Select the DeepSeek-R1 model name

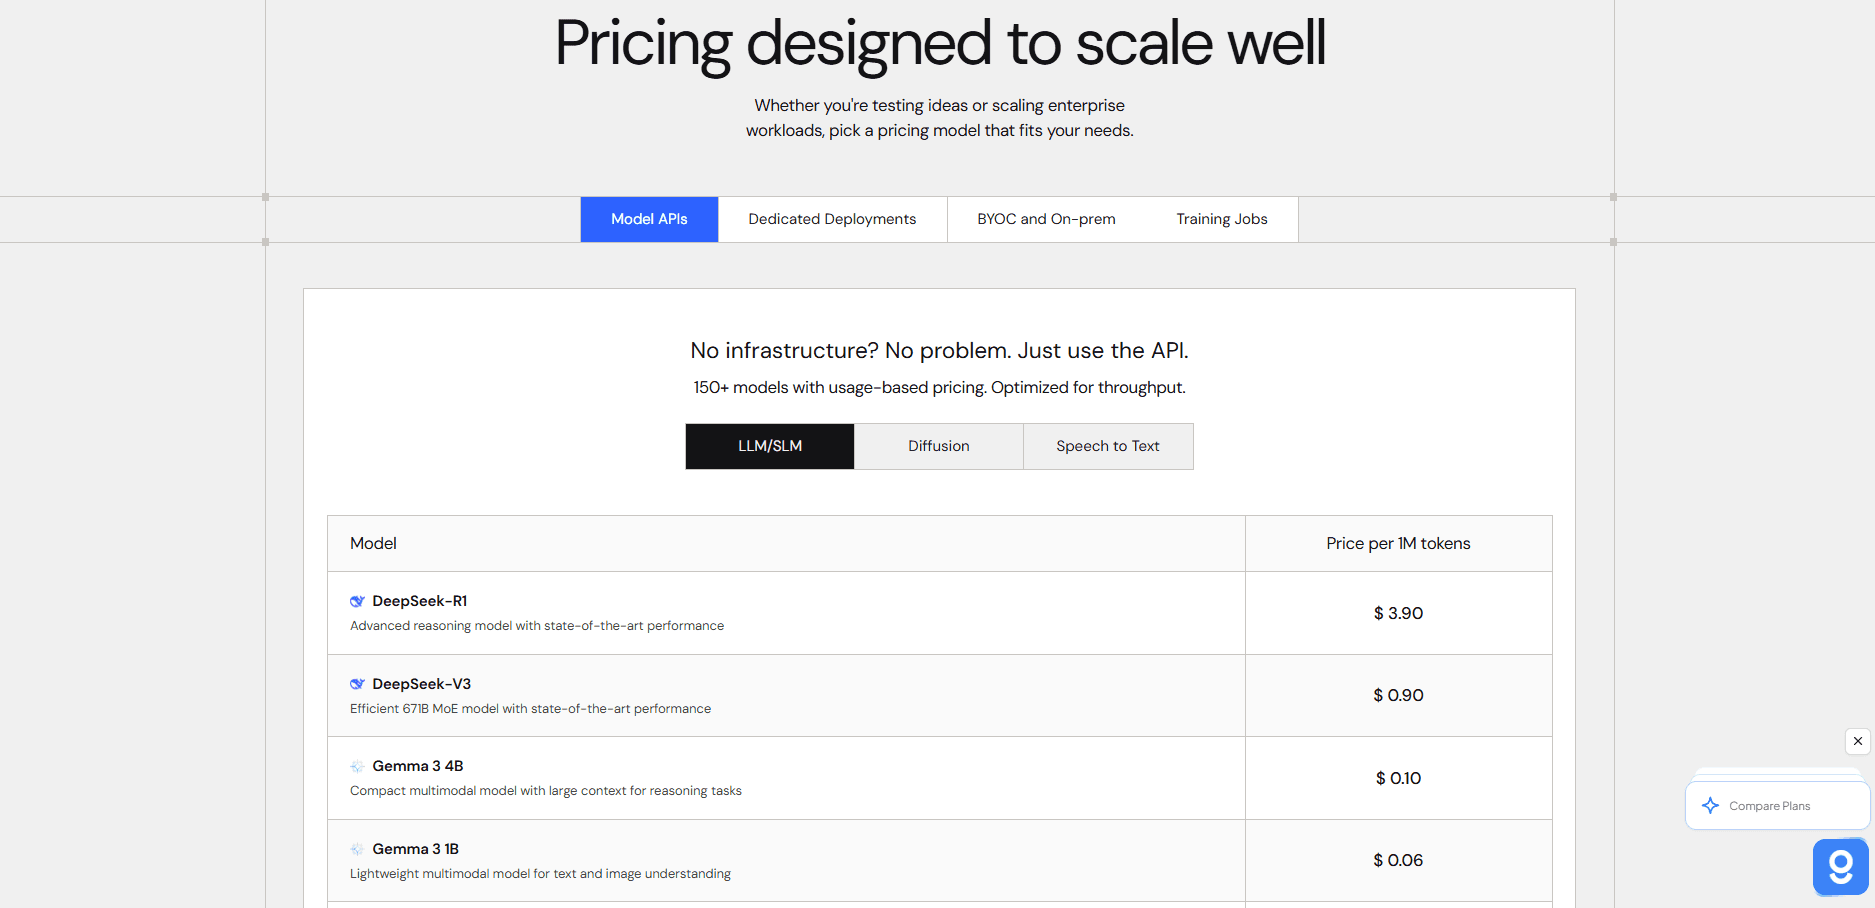[x=417, y=600]
